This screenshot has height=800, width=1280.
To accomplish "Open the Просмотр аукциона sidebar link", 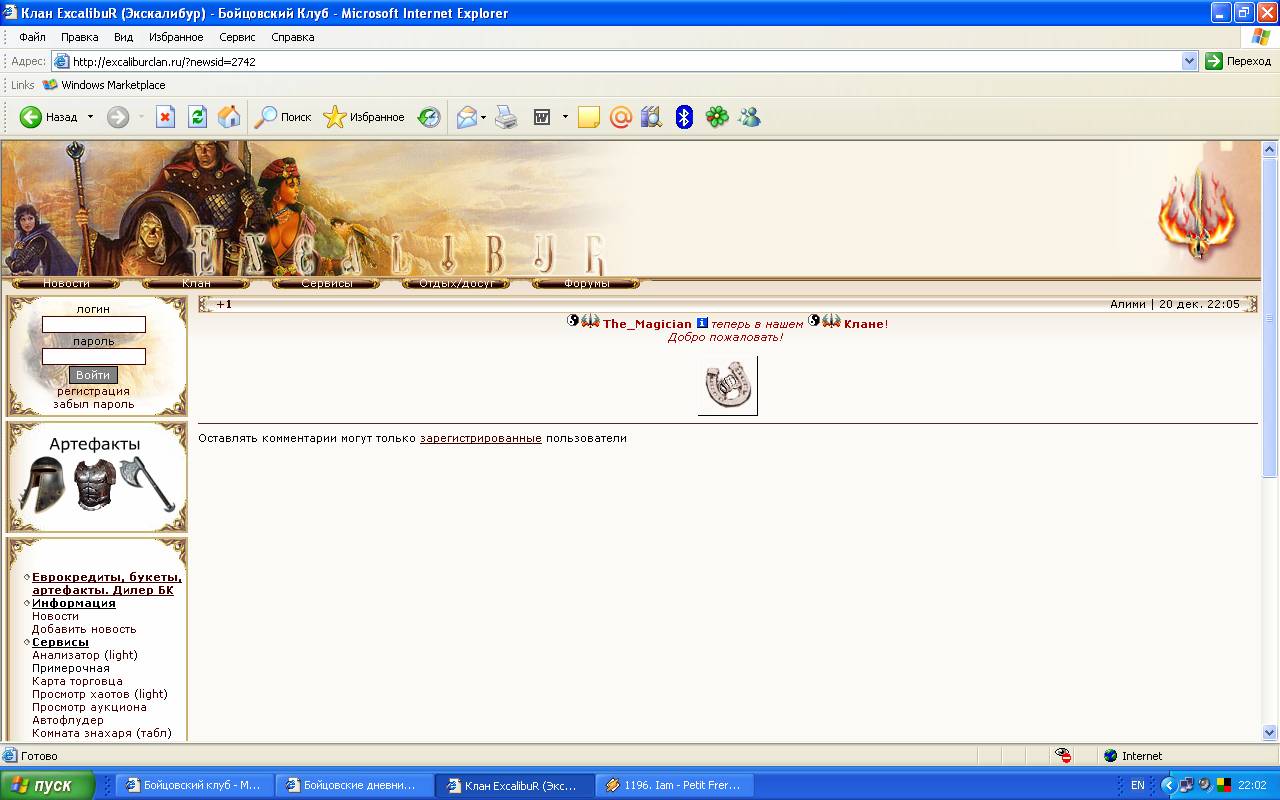I will pos(89,707).
